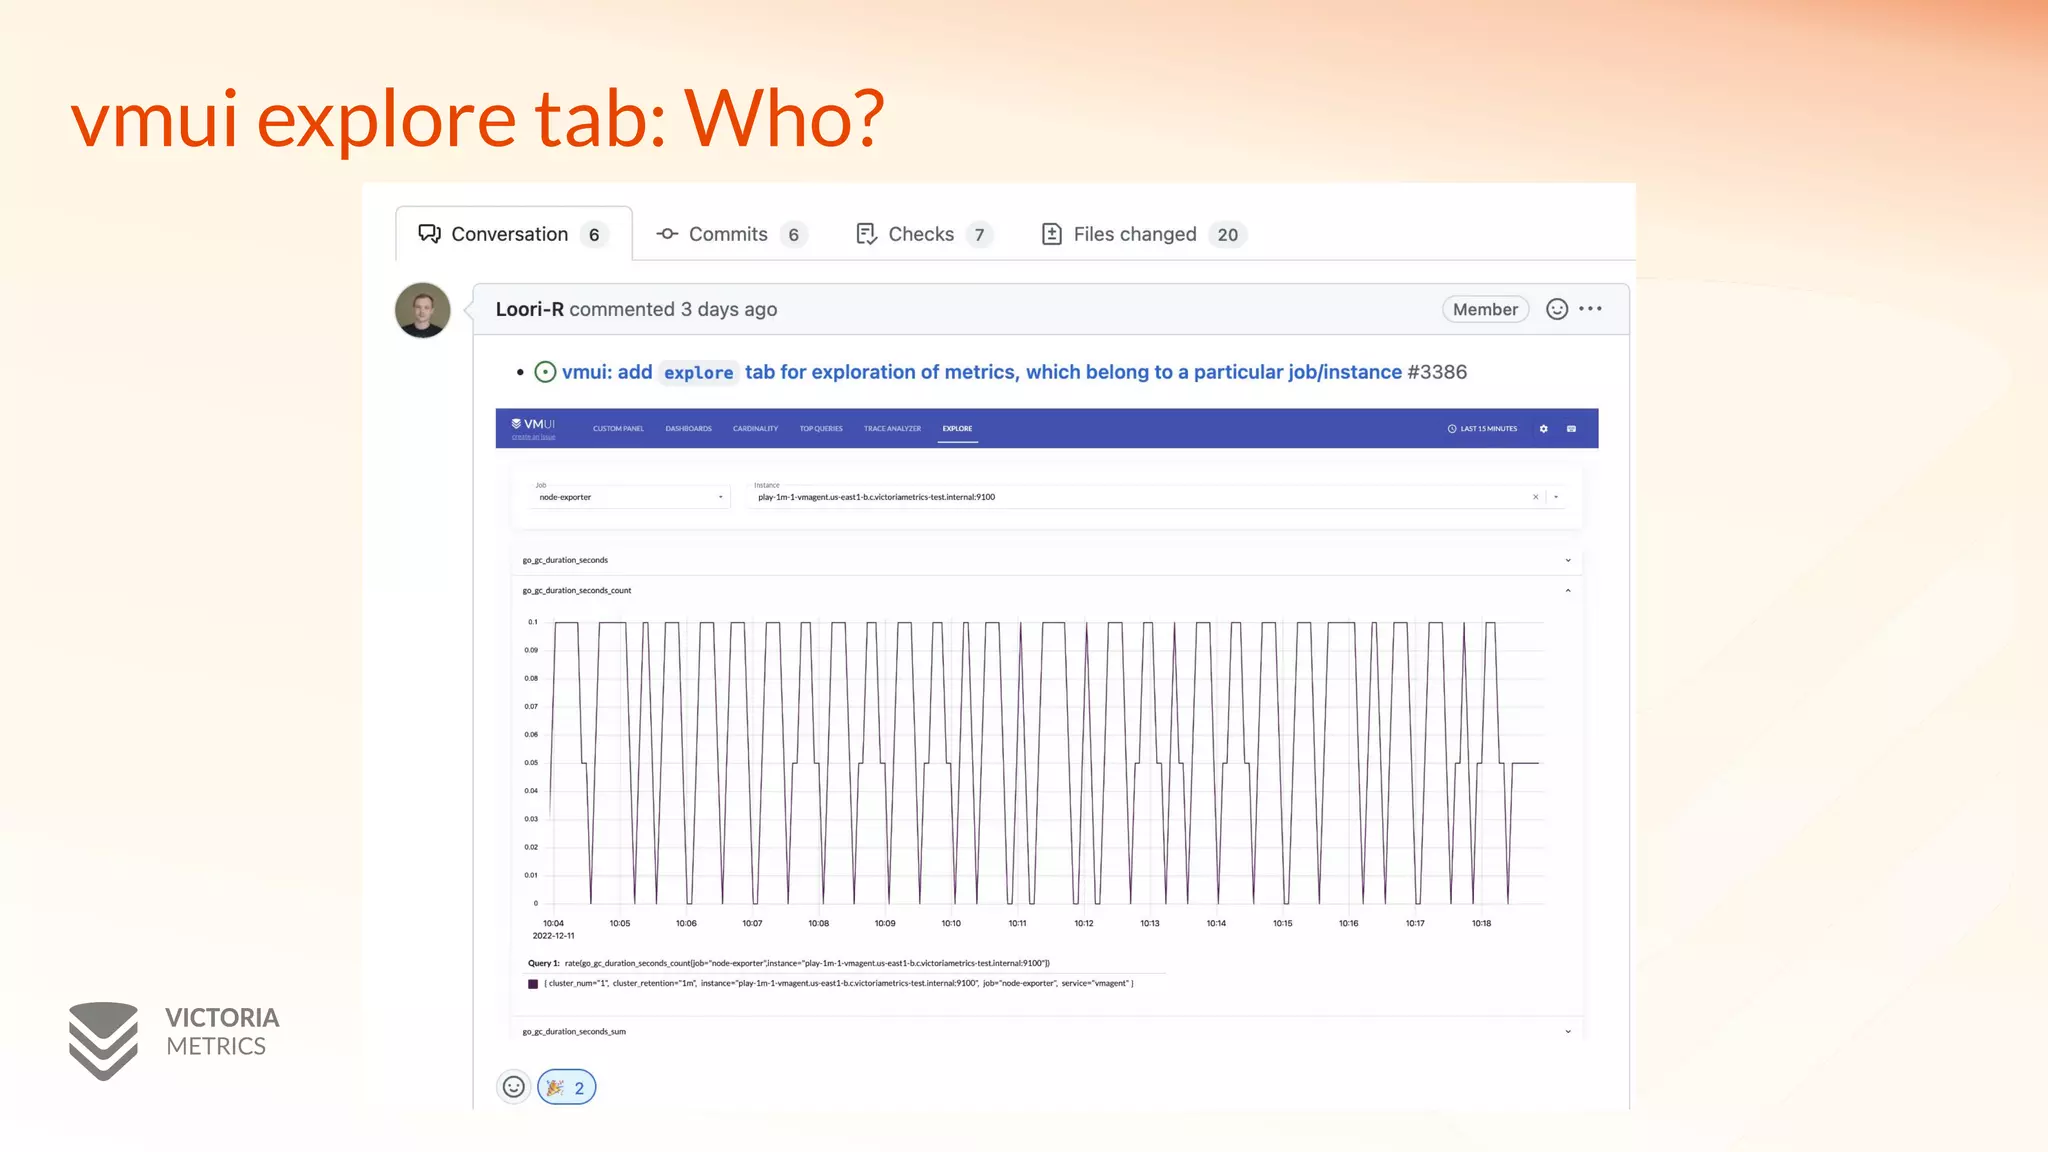Open the Commits tab
The width and height of the screenshot is (2048, 1152).
pyautogui.click(x=731, y=234)
